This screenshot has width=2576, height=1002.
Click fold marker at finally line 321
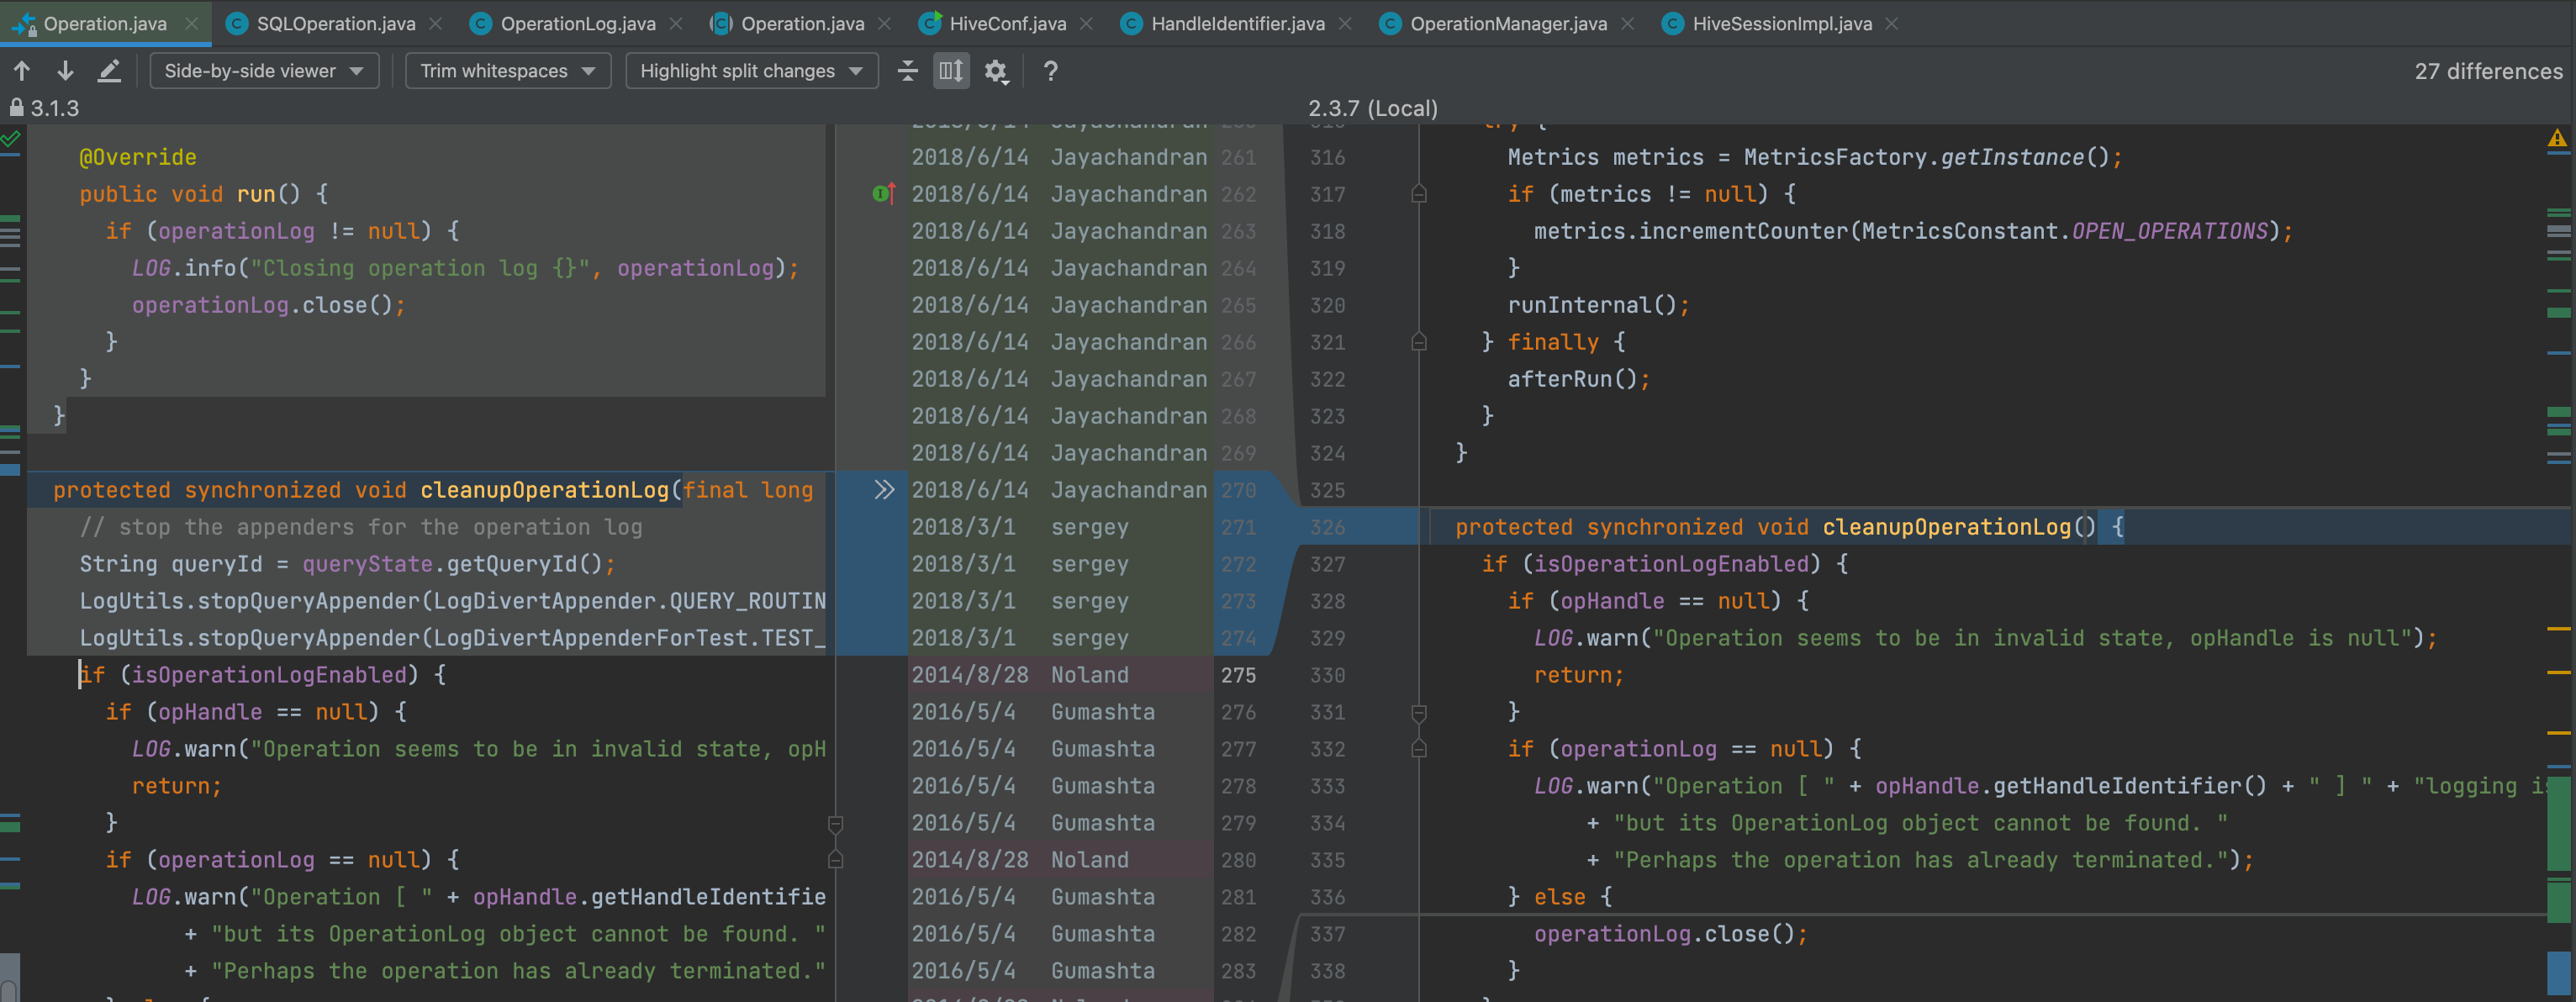(1418, 342)
